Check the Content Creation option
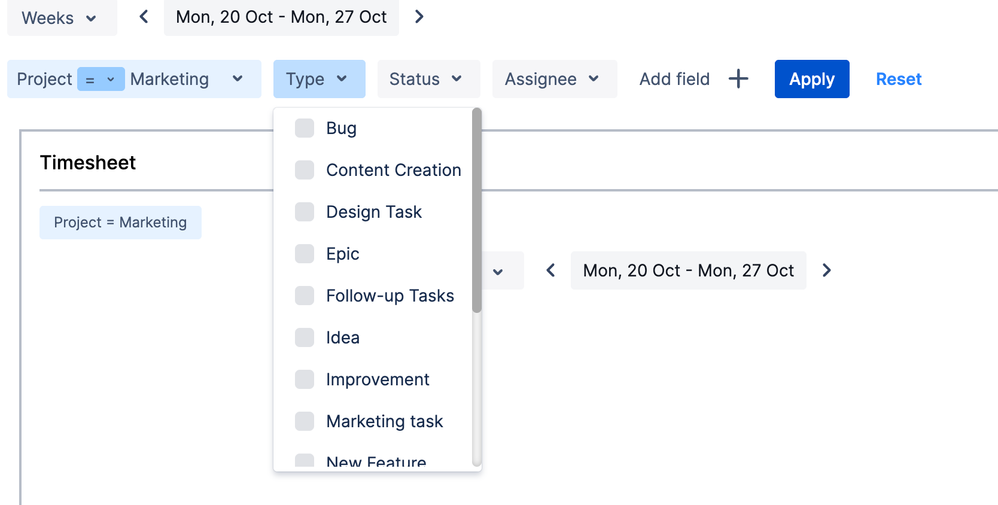This screenshot has width=998, height=505. pos(305,170)
